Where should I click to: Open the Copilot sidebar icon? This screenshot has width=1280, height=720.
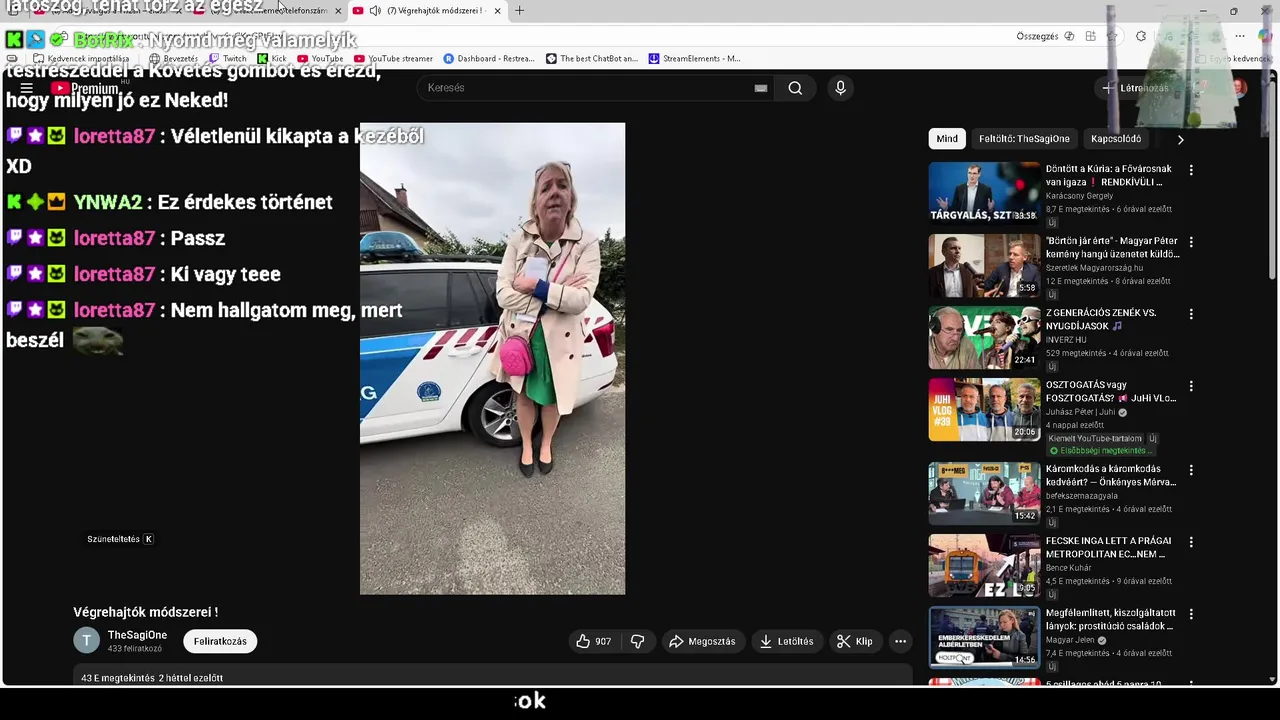[1265, 36]
